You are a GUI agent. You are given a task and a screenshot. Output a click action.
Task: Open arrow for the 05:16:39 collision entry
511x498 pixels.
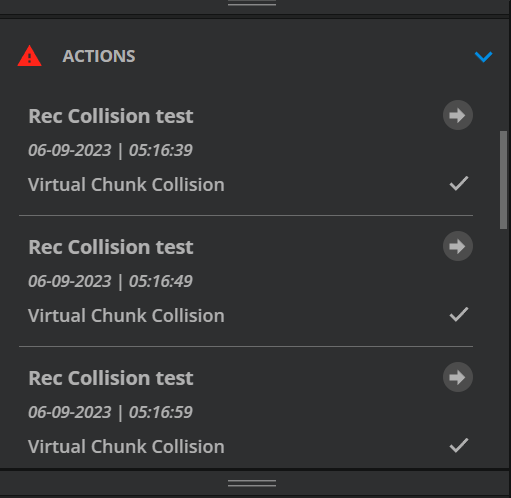tap(458, 115)
